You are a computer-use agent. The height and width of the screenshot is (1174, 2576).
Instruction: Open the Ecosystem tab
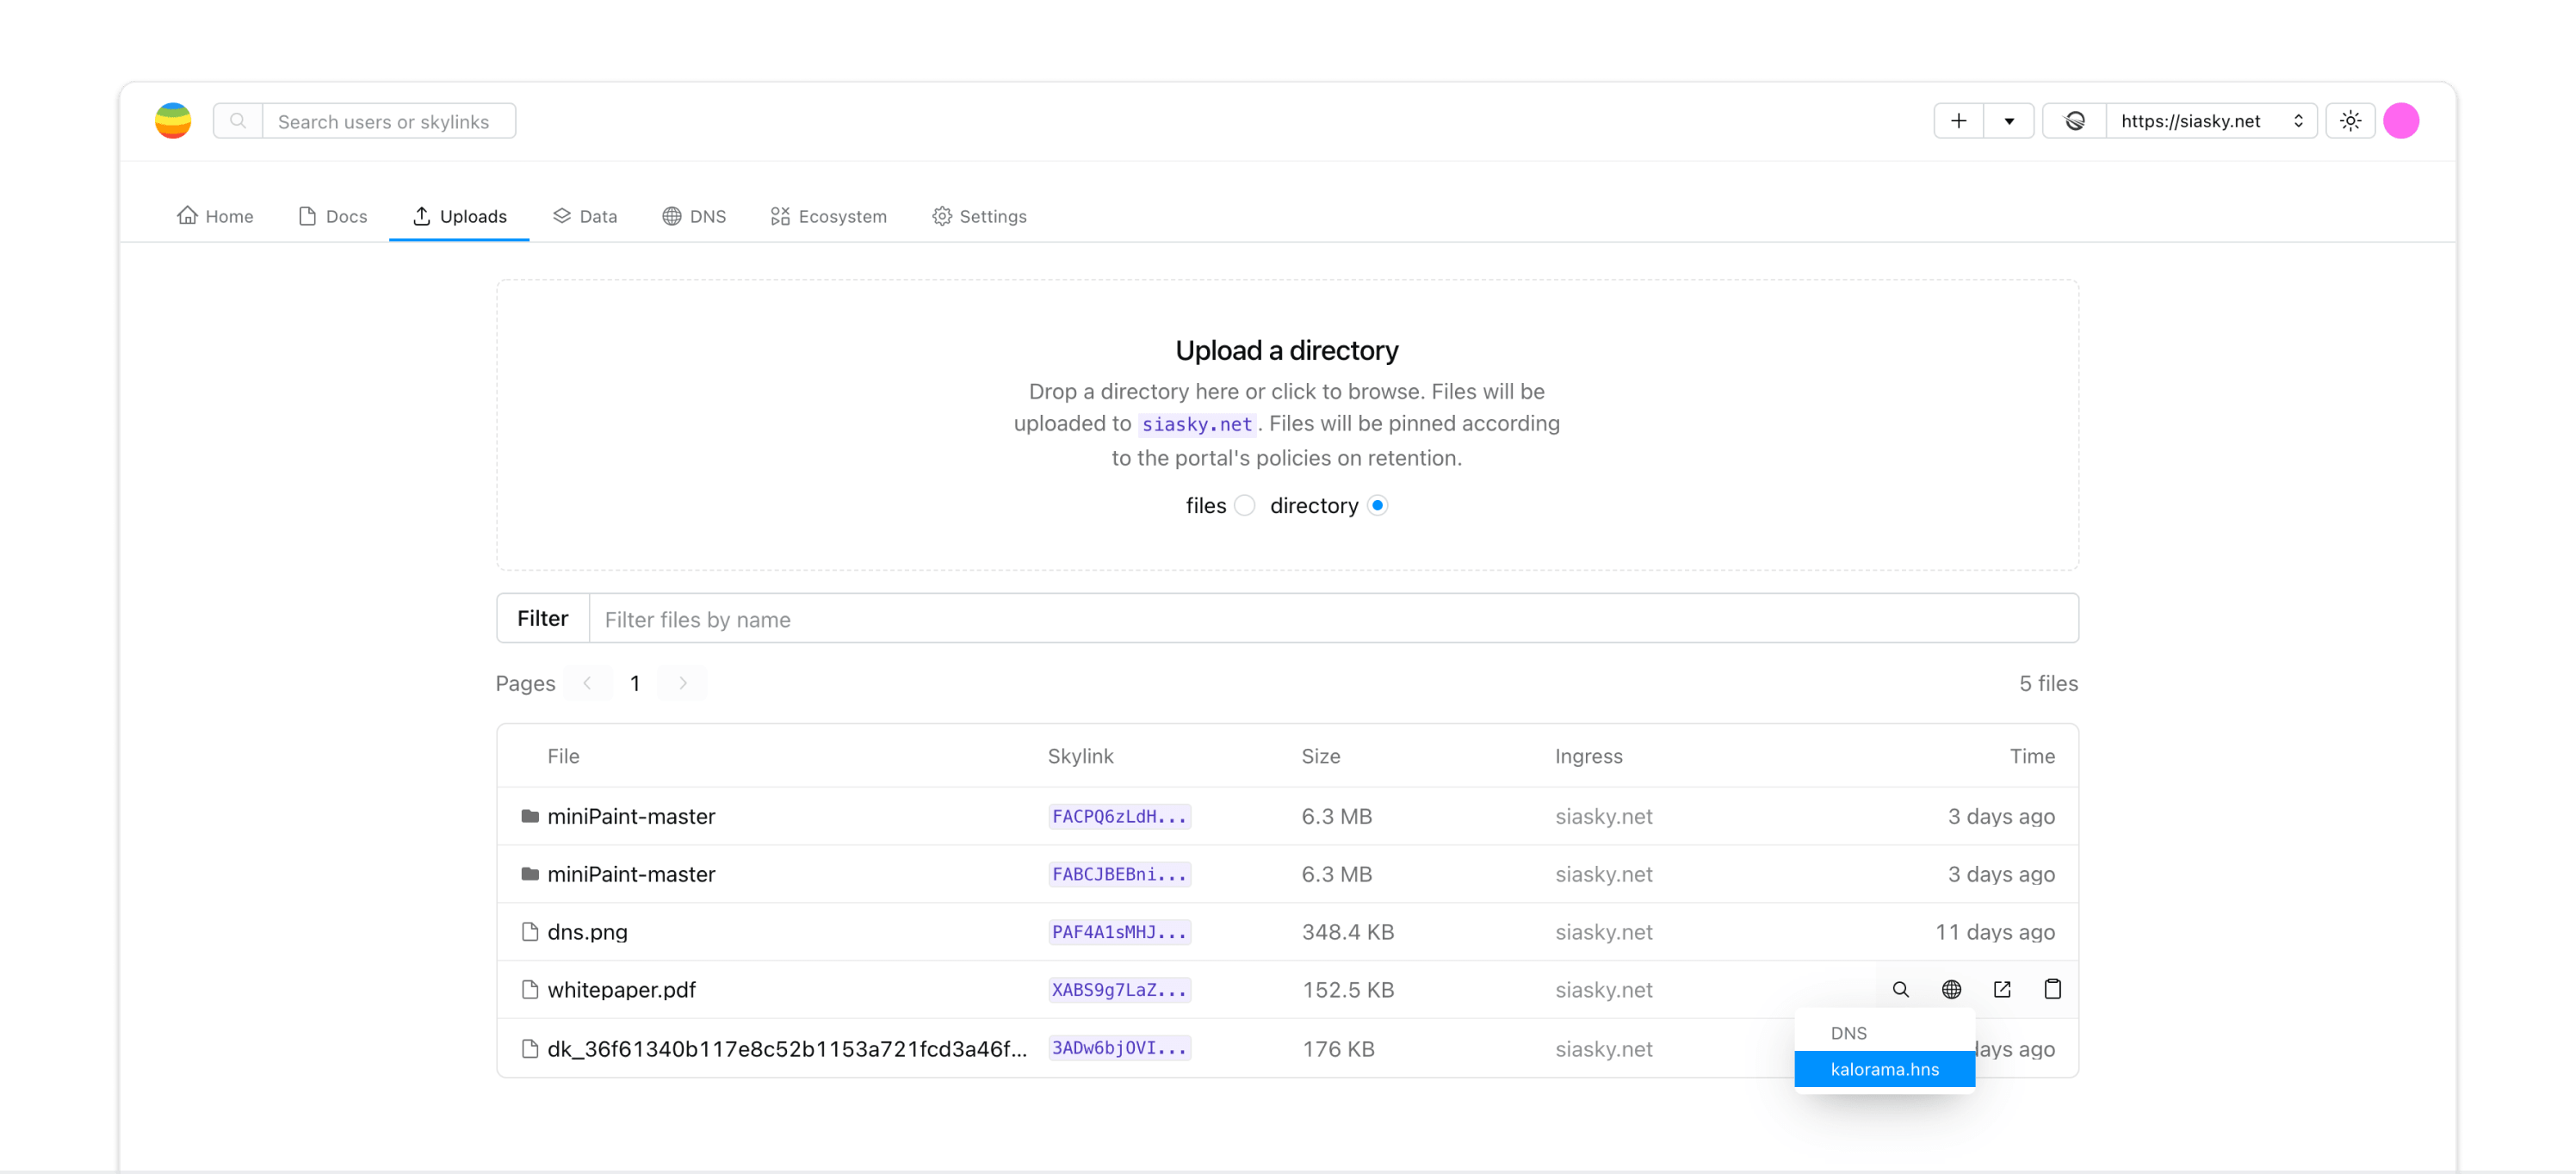tap(828, 216)
